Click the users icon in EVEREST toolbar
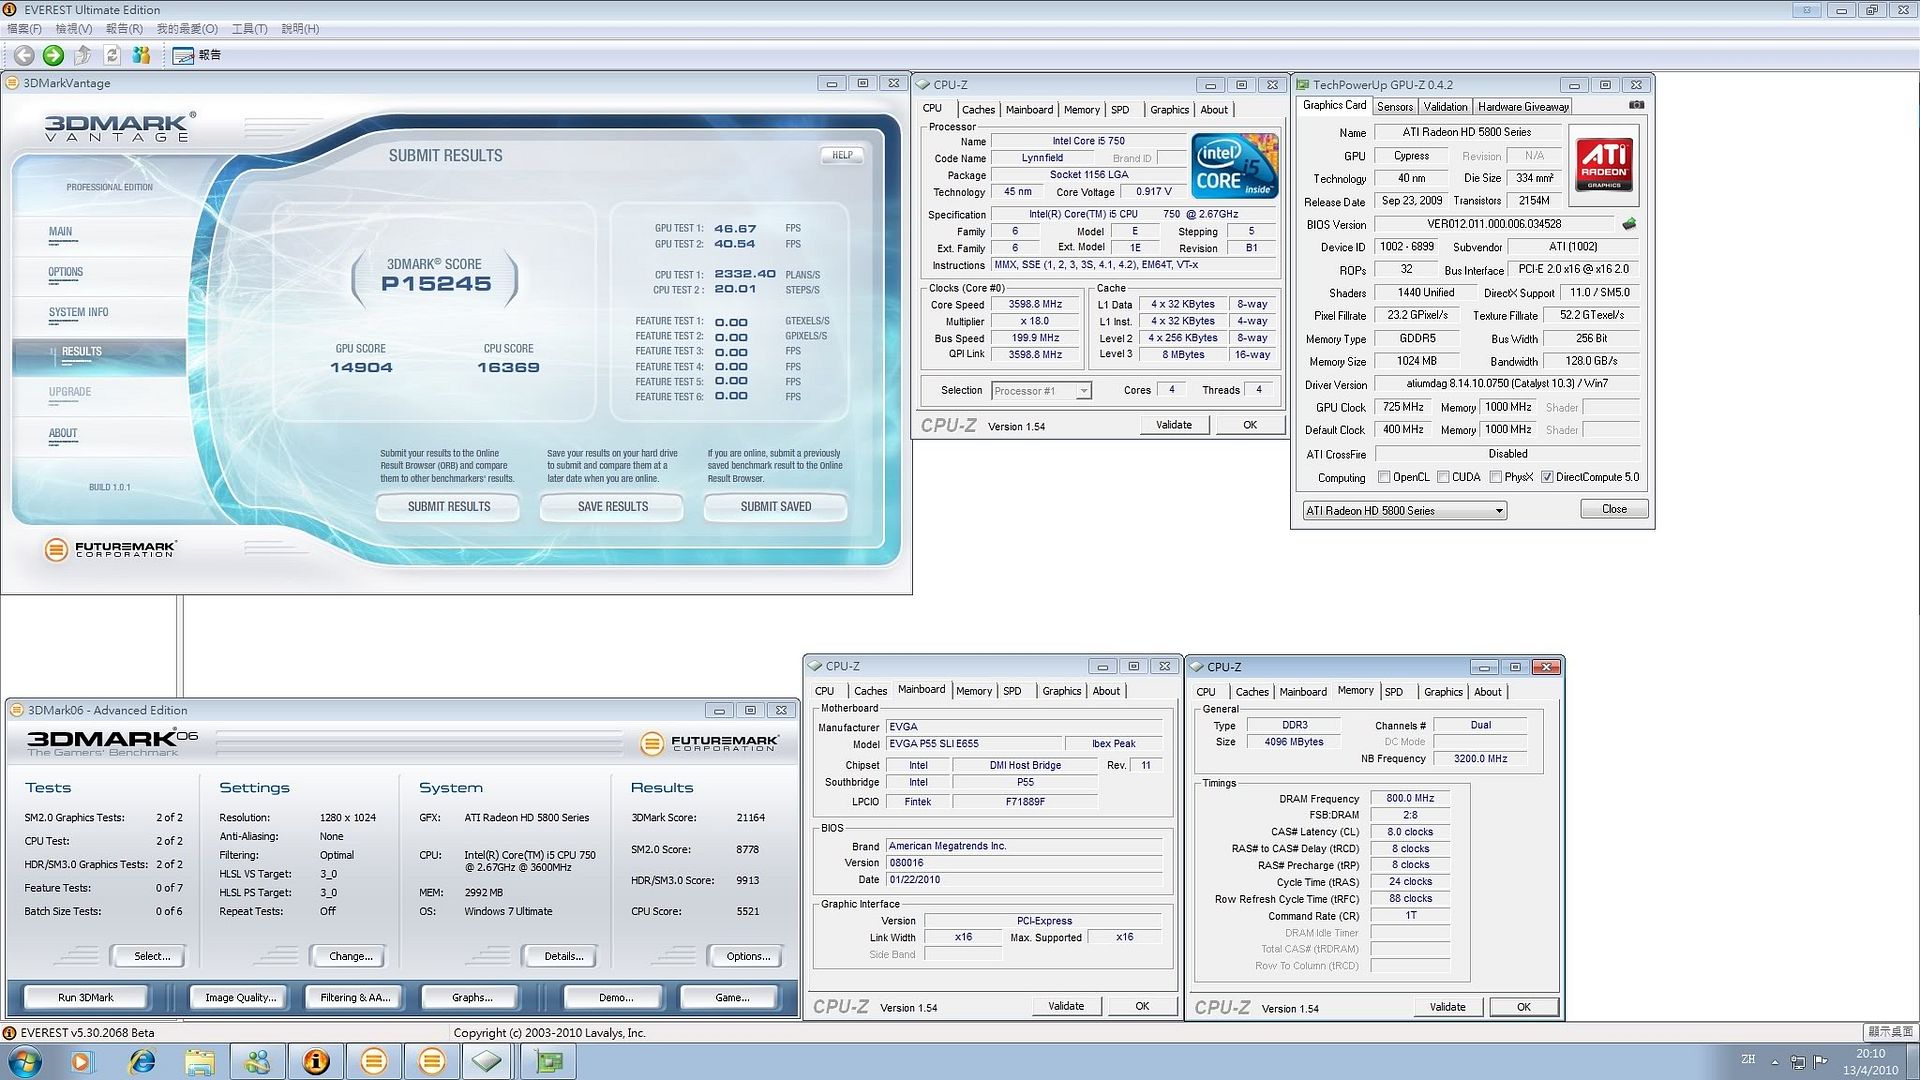Image resolution: width=1920 pixels, height=1080 pixels. (141, 56)
